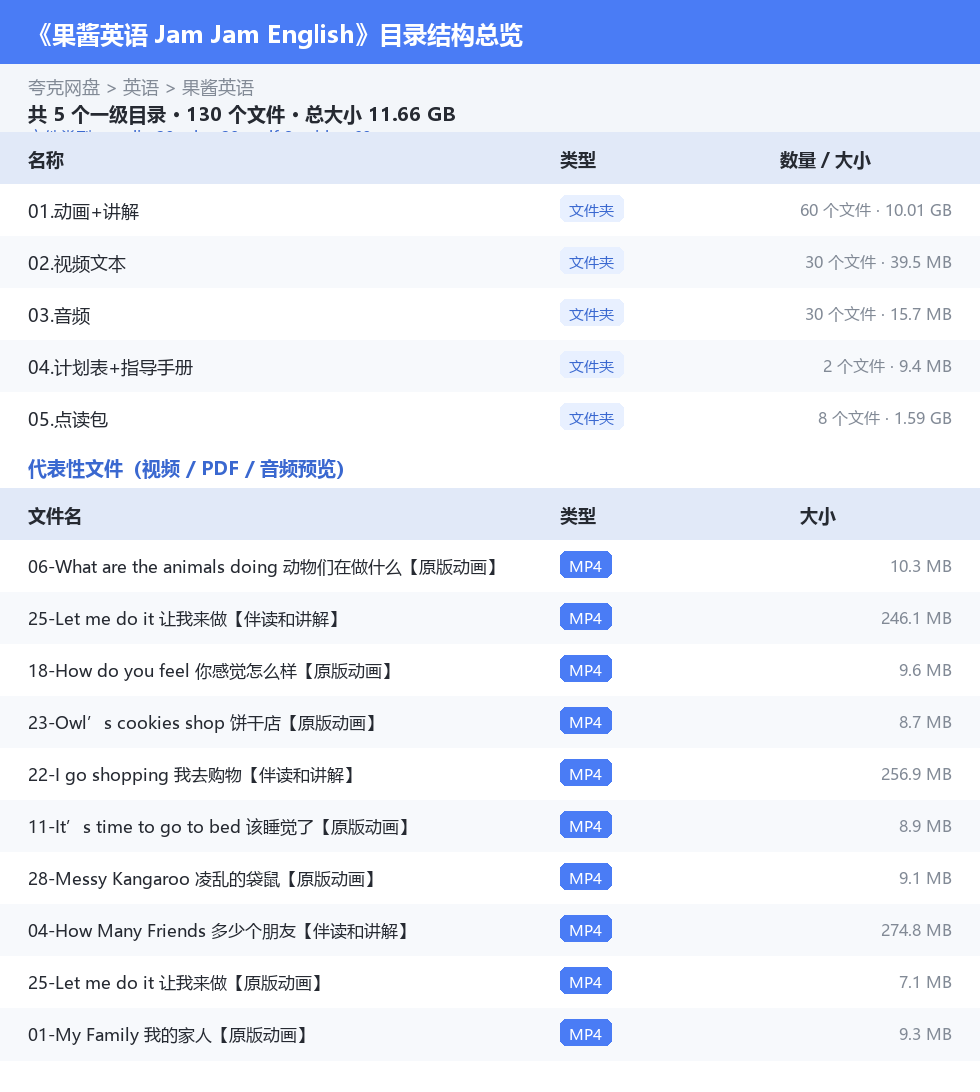Open 22-I go shopping 我去购物 file
This screenshot has width=980, height=1092.
(x=193, y=775)
